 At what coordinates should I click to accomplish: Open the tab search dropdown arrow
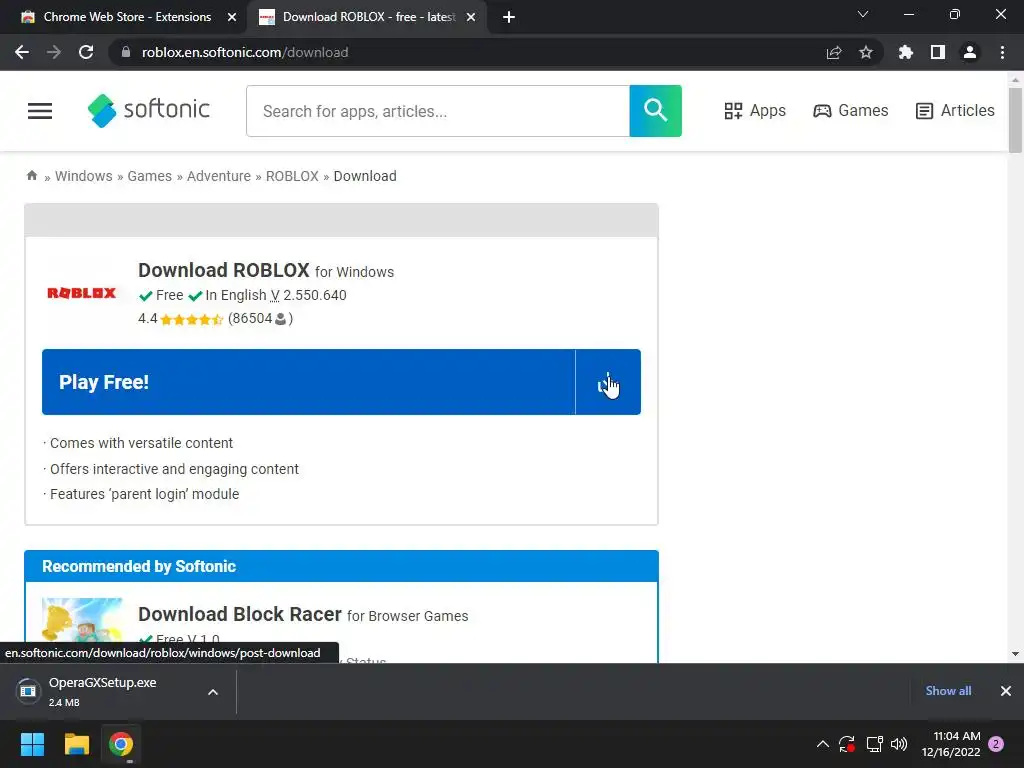[863, 14]
